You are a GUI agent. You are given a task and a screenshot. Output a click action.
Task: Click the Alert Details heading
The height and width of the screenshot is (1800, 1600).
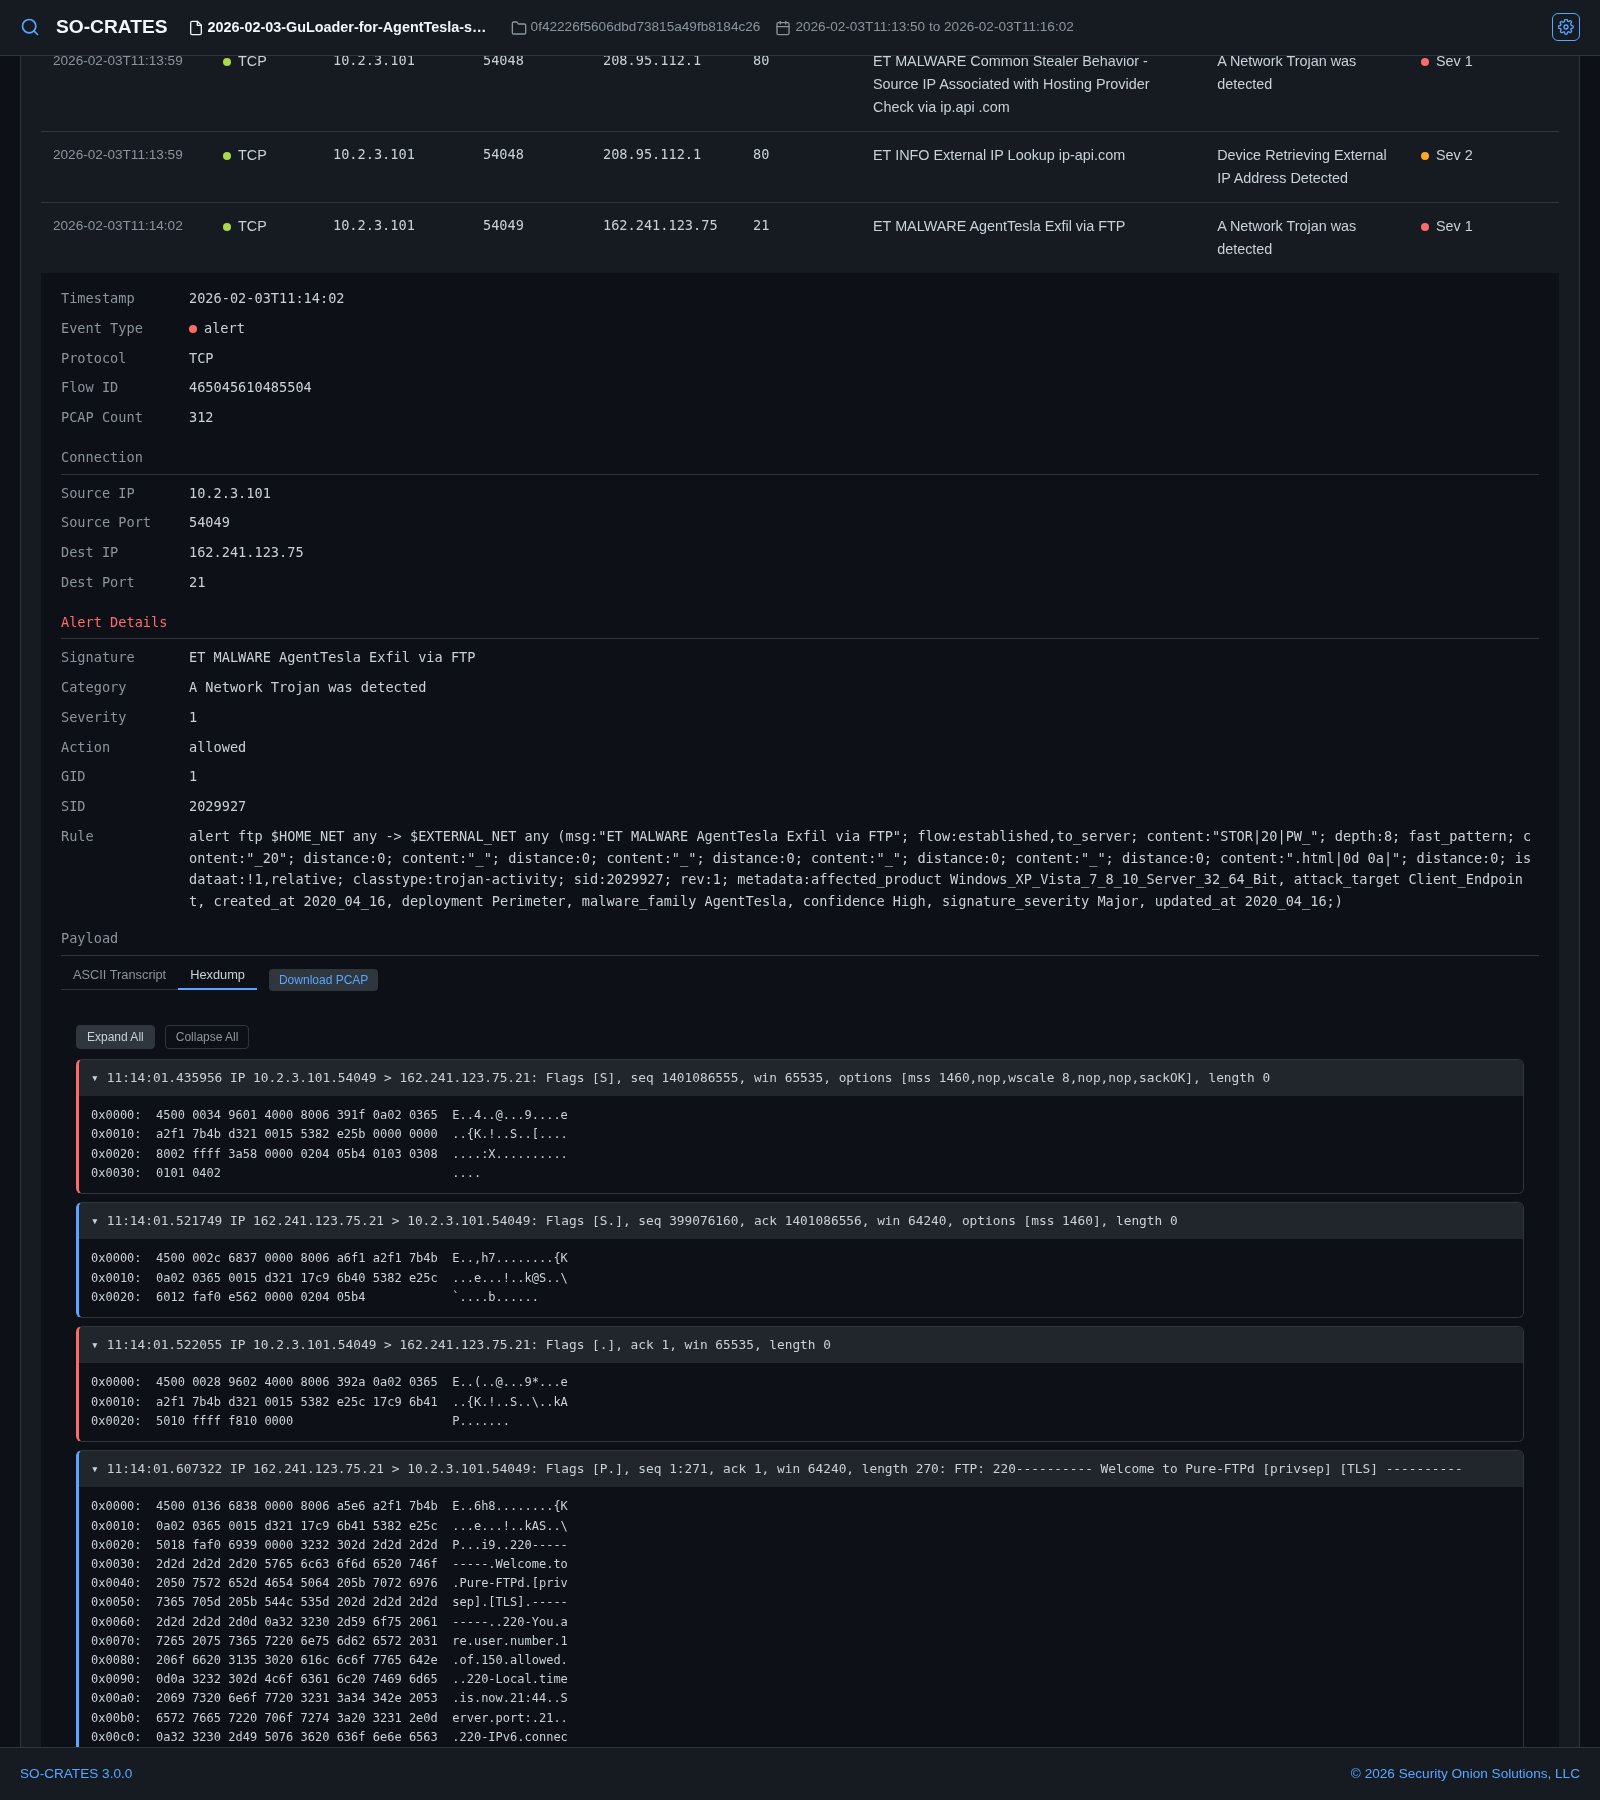click(114, 622)
